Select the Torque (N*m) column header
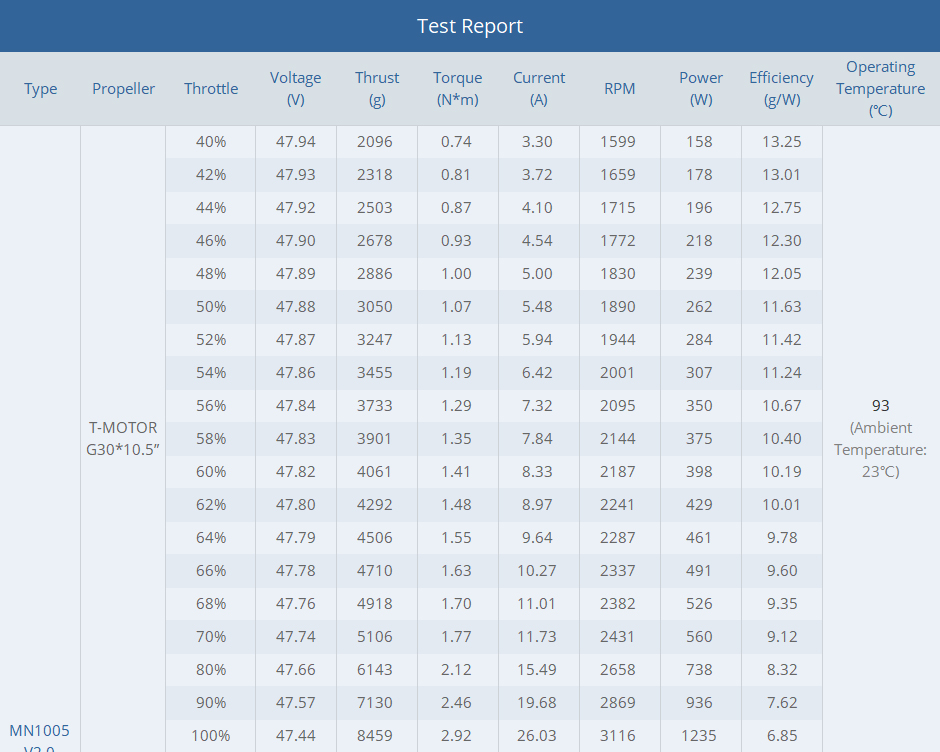Viewport: 940px width, 752px height. pyautogui.click(x=457, y=89)
